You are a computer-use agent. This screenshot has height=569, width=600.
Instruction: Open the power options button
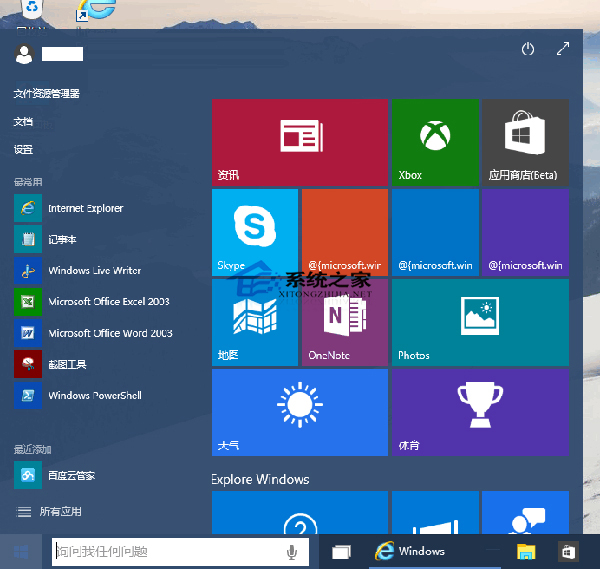point(528,49)
